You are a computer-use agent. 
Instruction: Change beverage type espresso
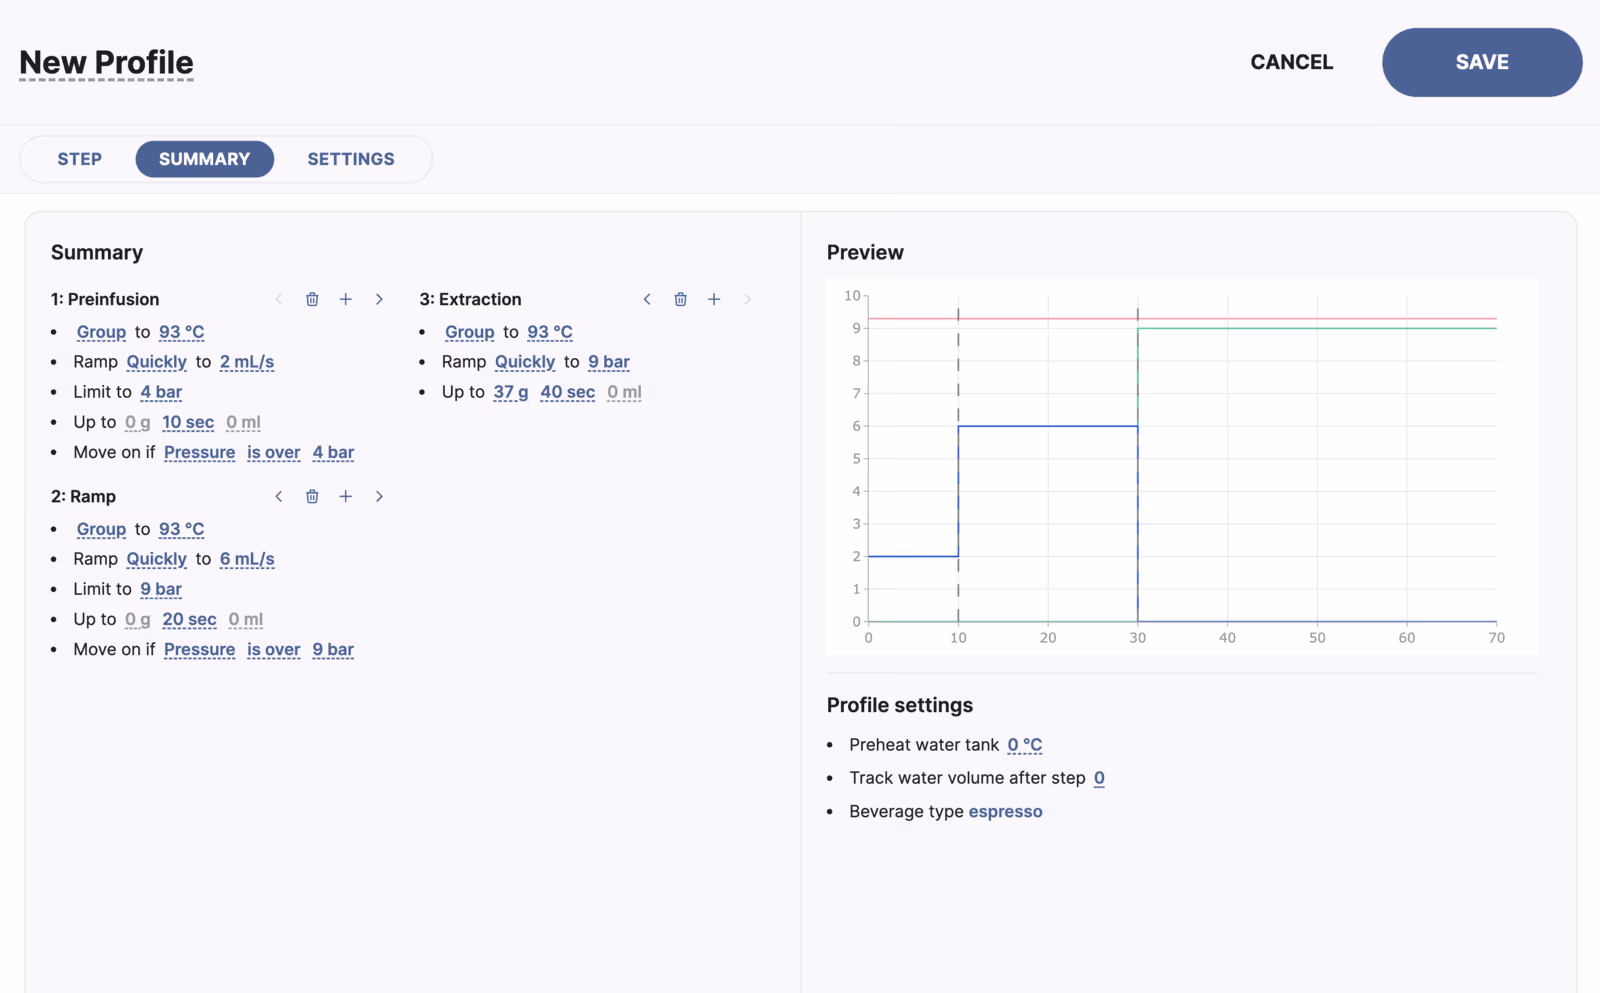1005,811
